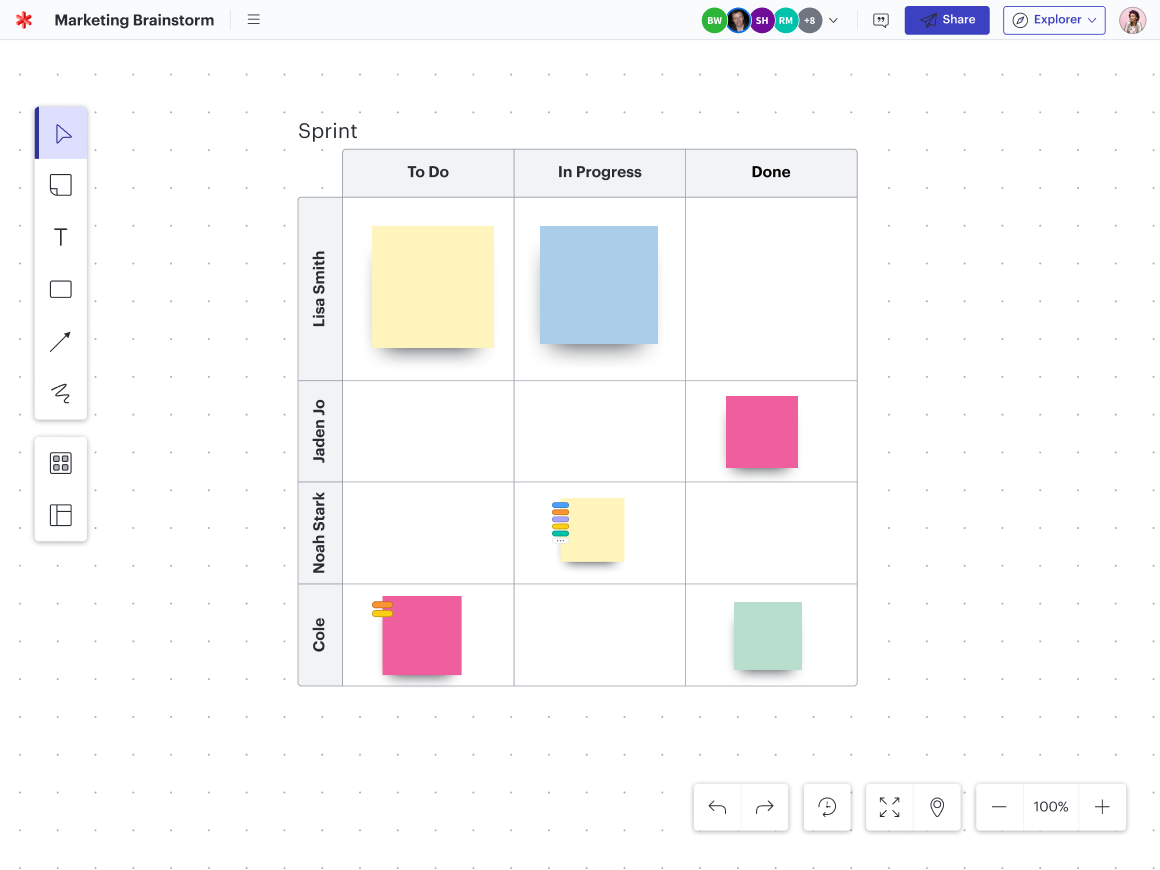
Task: Select the rectangle shape tool
Action: pos(61,290)
